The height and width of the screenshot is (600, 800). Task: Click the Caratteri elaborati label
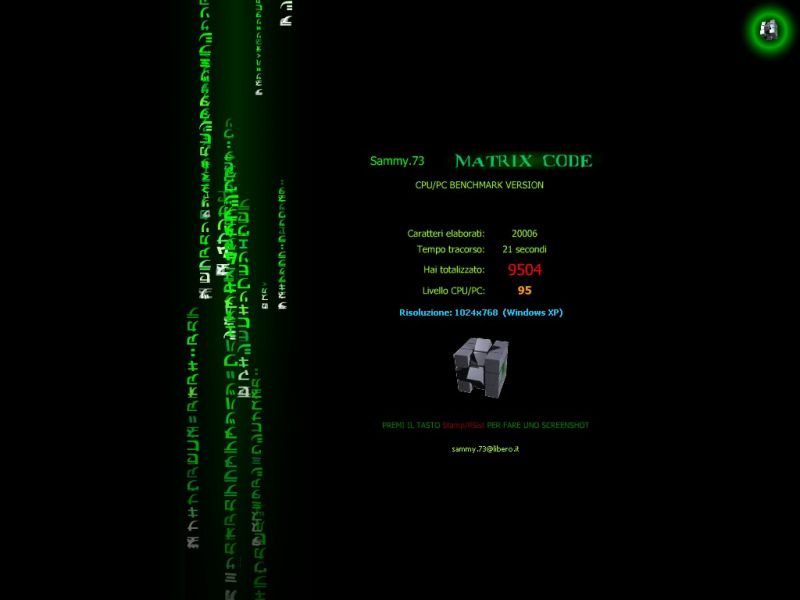(x=445, y=234)
